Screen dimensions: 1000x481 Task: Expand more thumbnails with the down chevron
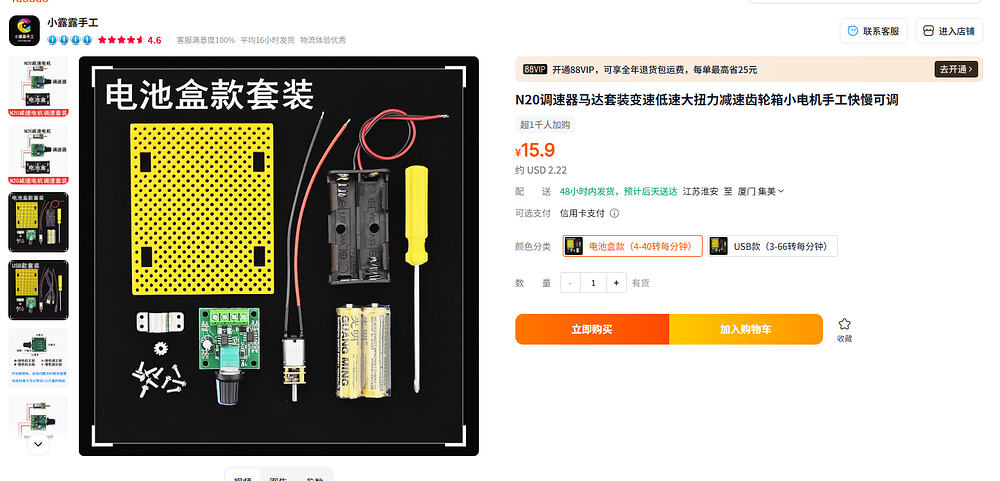[38, 443]
